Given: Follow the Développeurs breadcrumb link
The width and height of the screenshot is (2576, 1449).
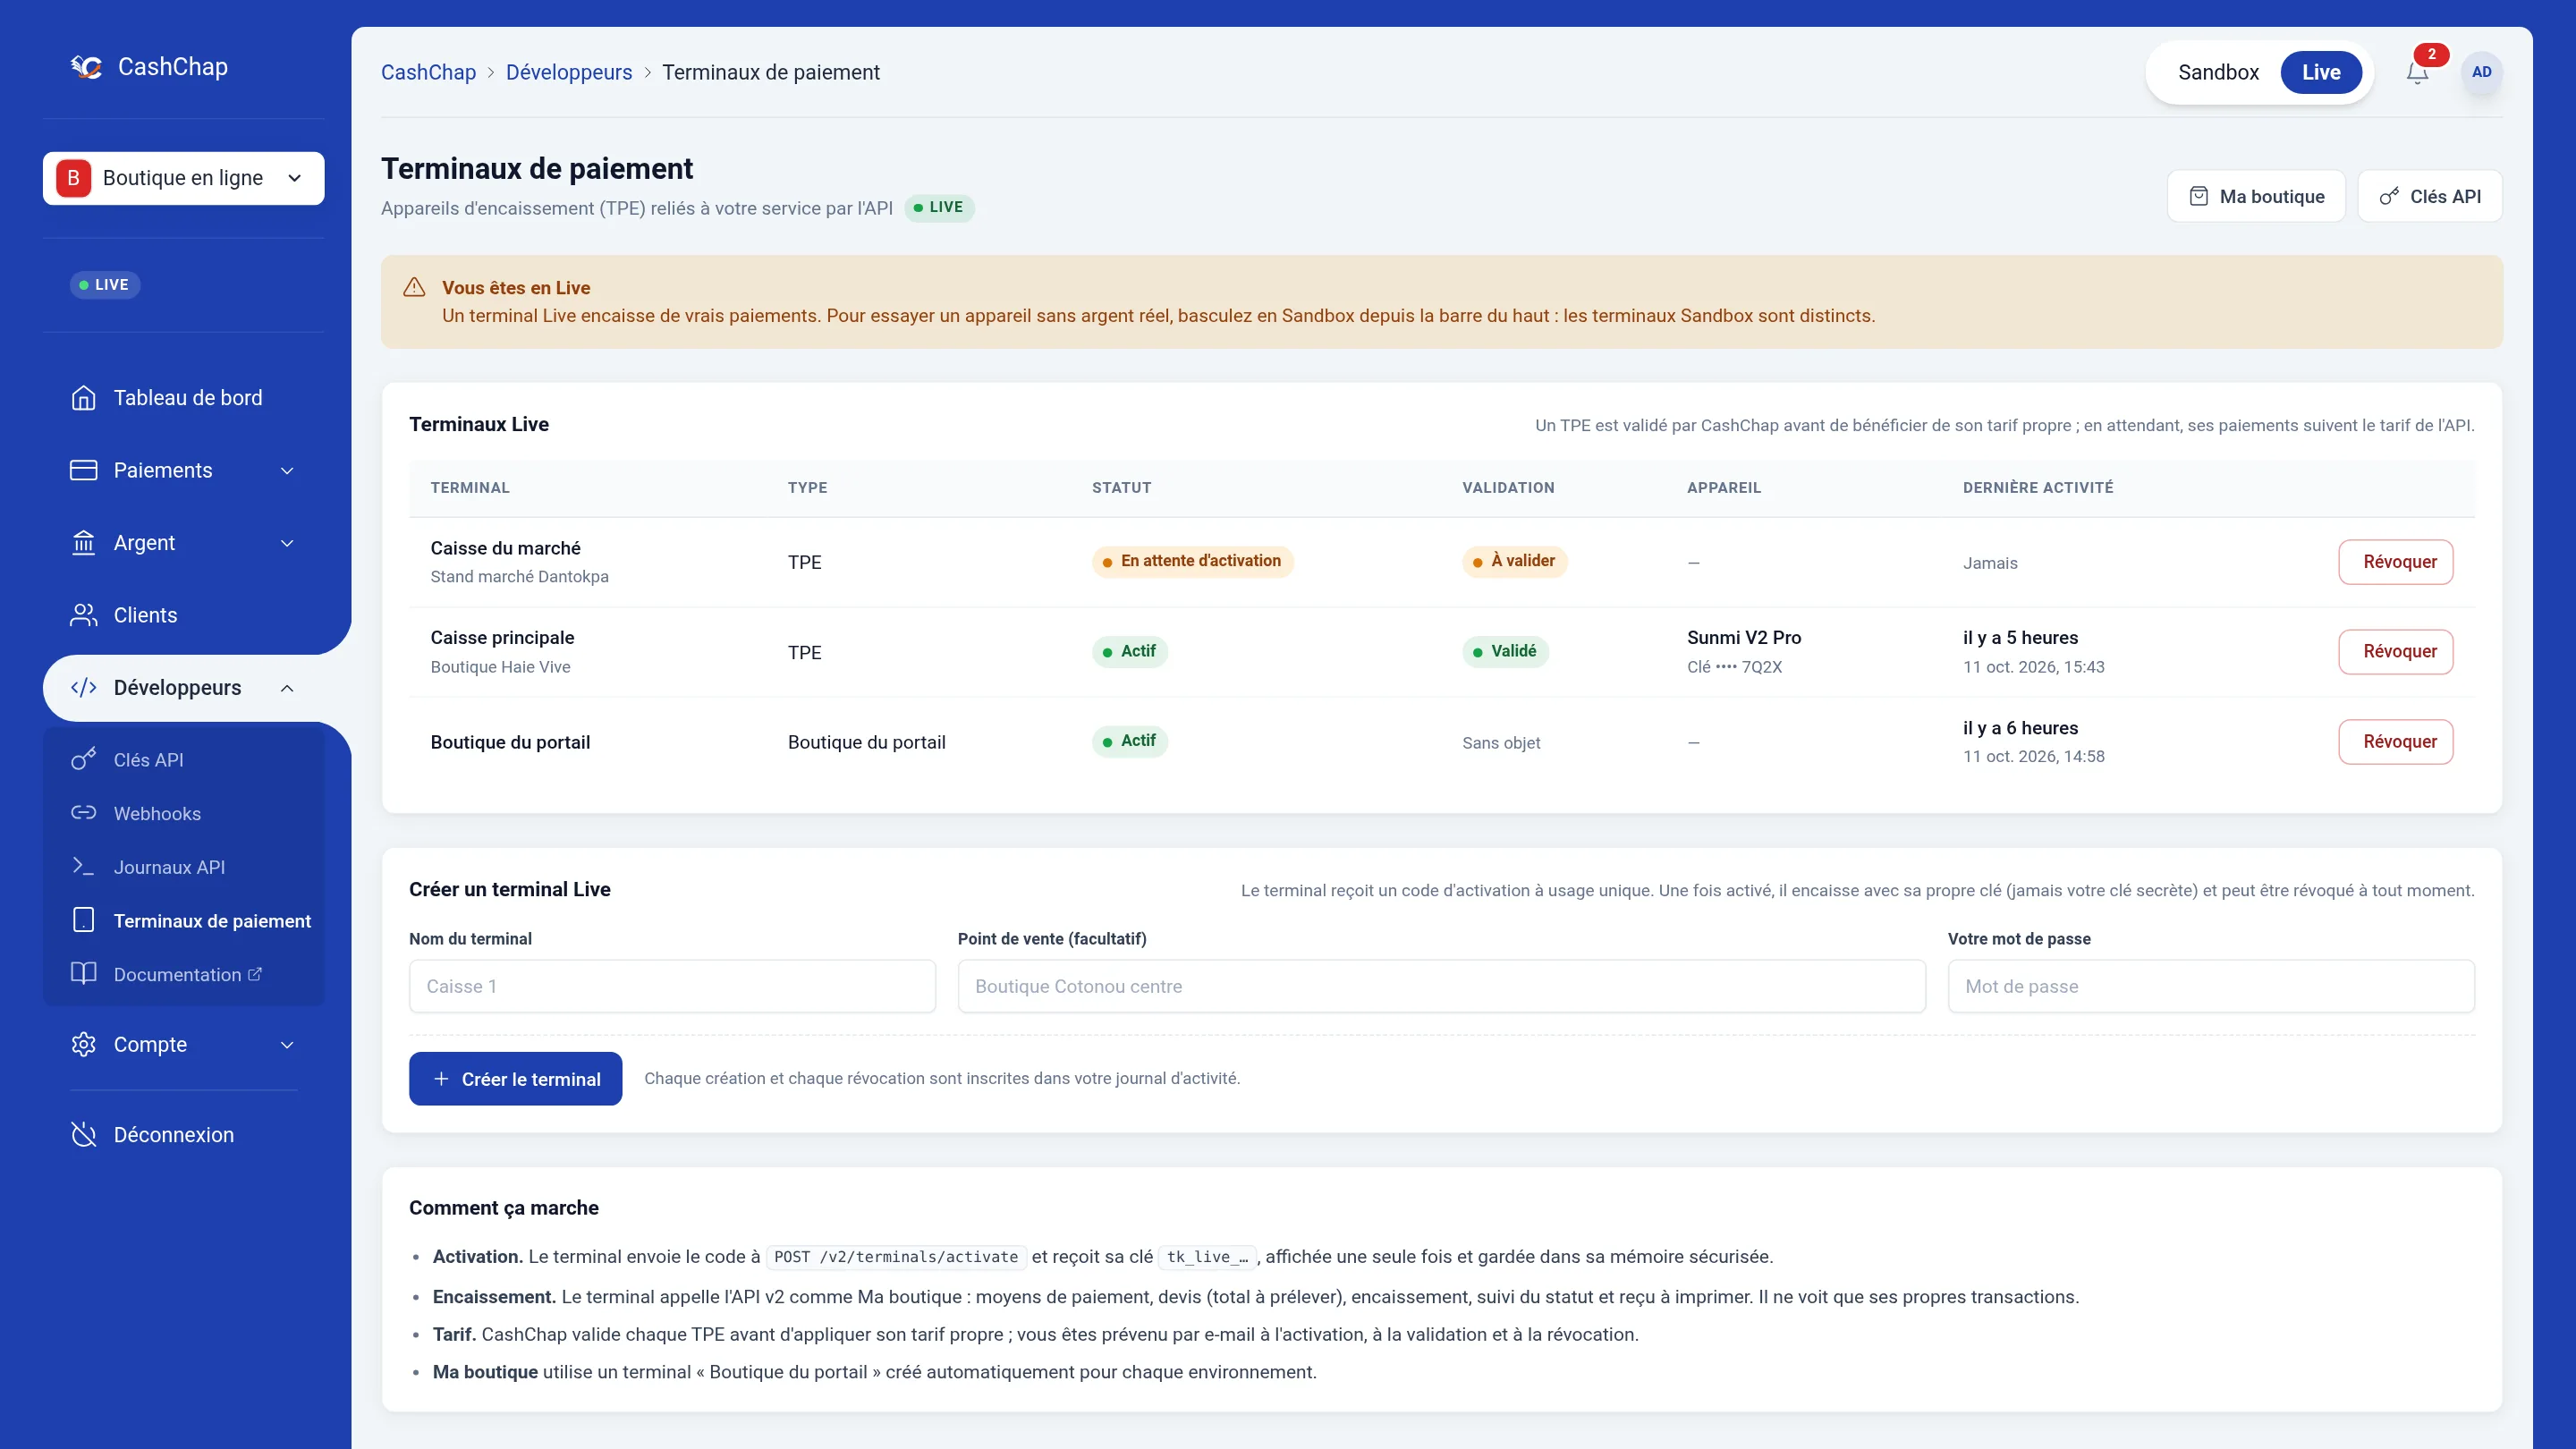Looking at the screenshot, I should point(569,72).
